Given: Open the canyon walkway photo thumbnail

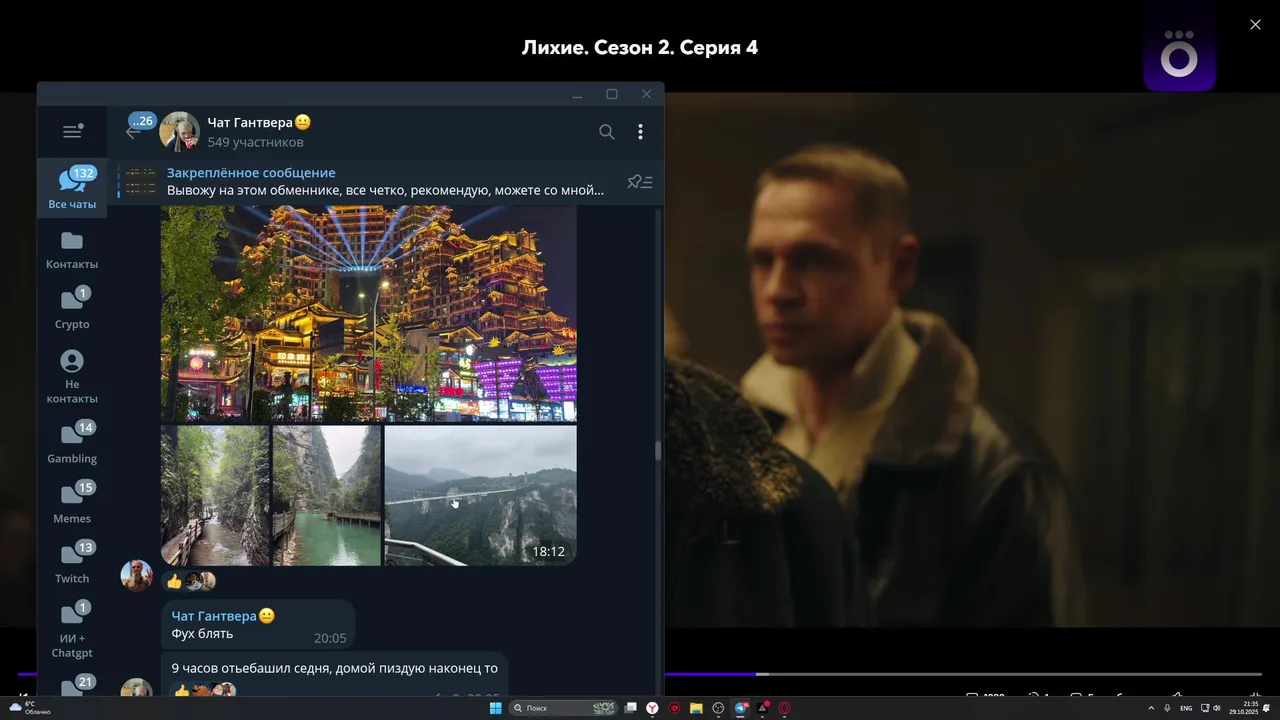Looking at the screenshot, I should coord(215,496).
